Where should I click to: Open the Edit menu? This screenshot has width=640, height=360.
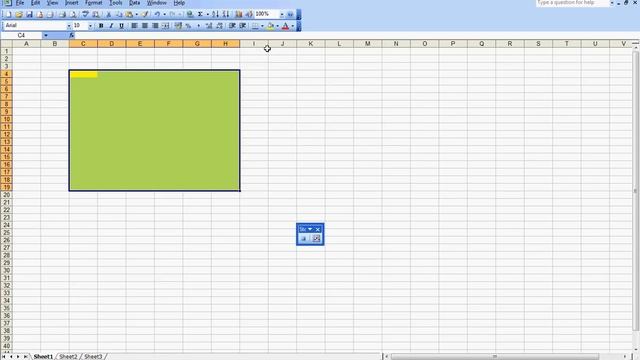[36, 3]
